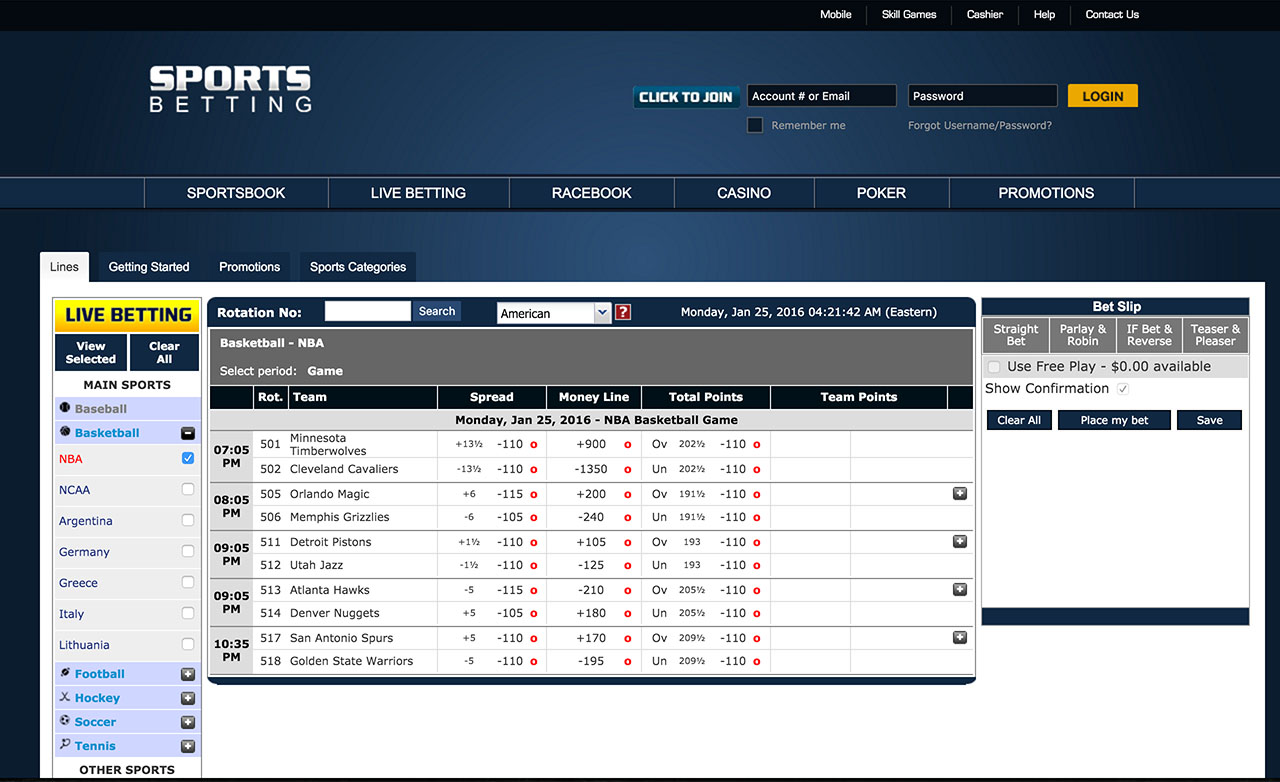Select Utah Jazz -125 money line radio

[x=628, y=566]
